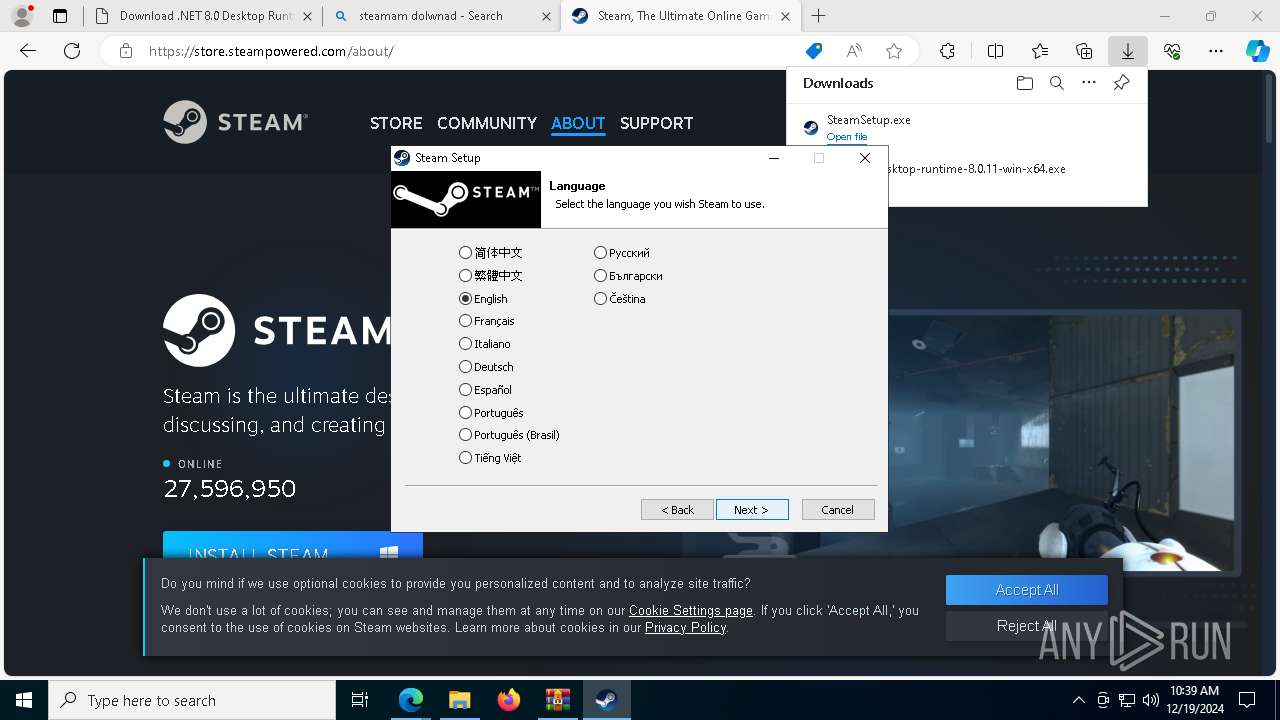This screenshot has height=720, width=1280.
Task: Open Browser essentials heart icon
Action: pyautogui.click(x=1172, y=51)
